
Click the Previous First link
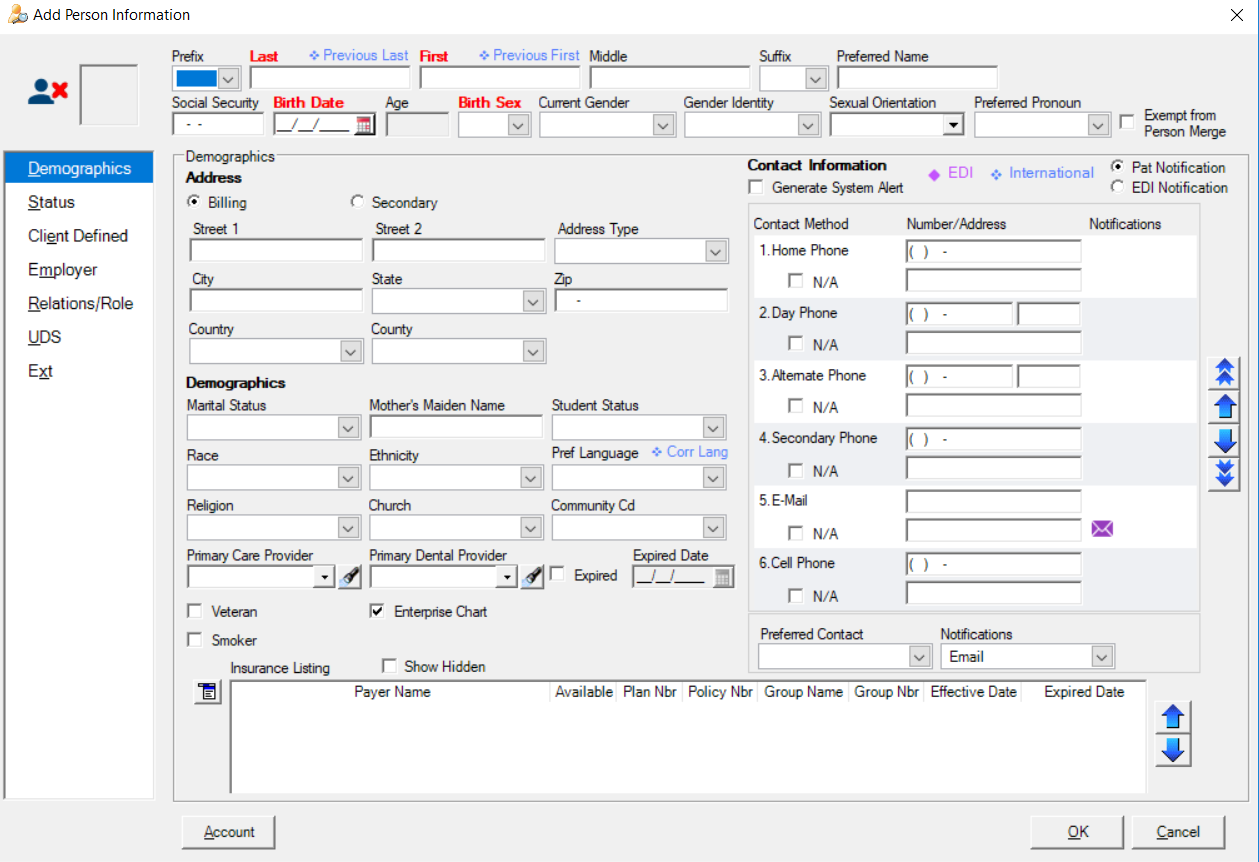point(530,56)
